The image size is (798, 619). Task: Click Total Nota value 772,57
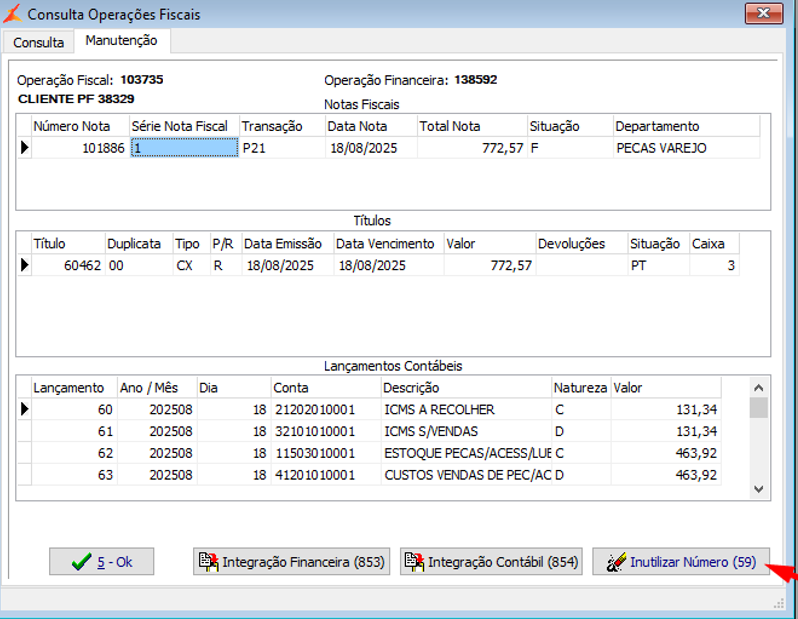click(472, 148)
